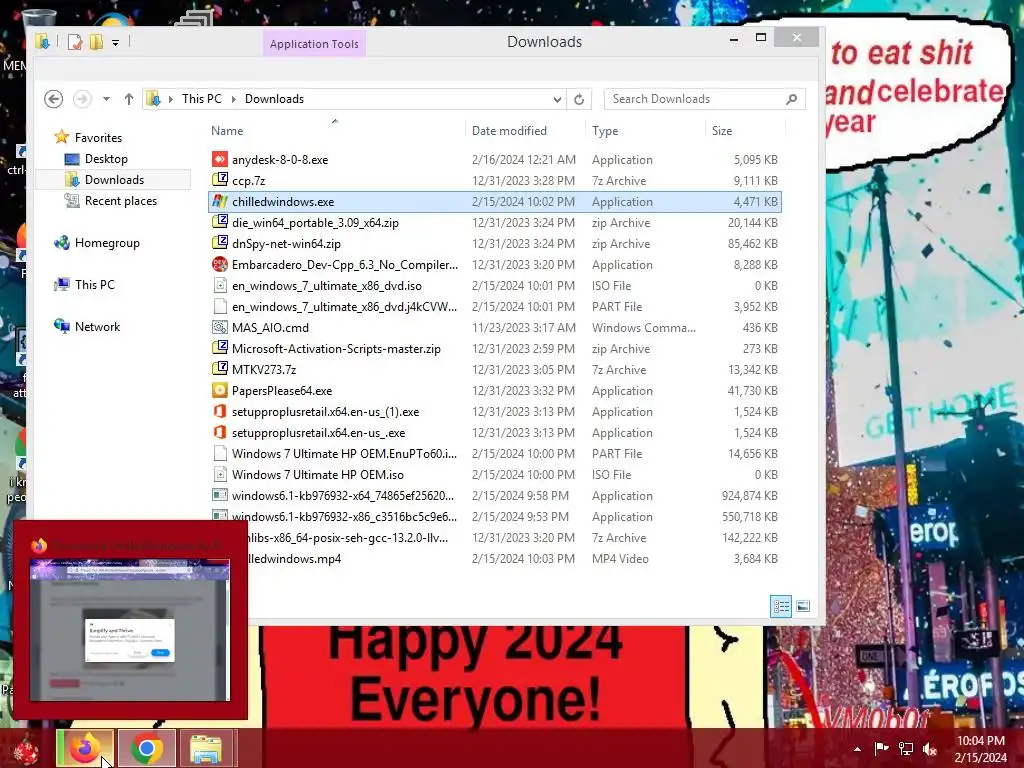Click the anydesk-8-0-8.exe file icon
The width and height of the screenshot is (1024, 768).
coord(220,159)
